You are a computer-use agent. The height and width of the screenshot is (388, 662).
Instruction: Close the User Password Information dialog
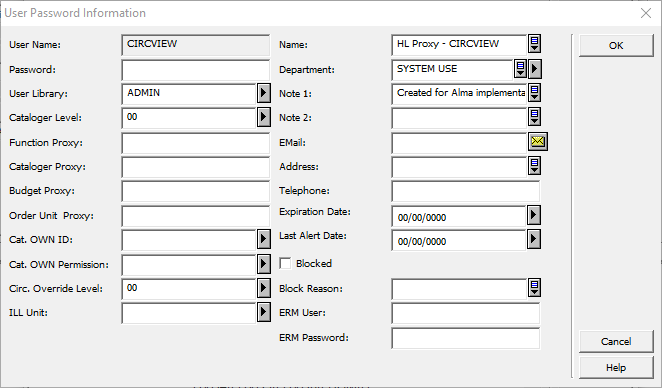(x=646, y=13)
